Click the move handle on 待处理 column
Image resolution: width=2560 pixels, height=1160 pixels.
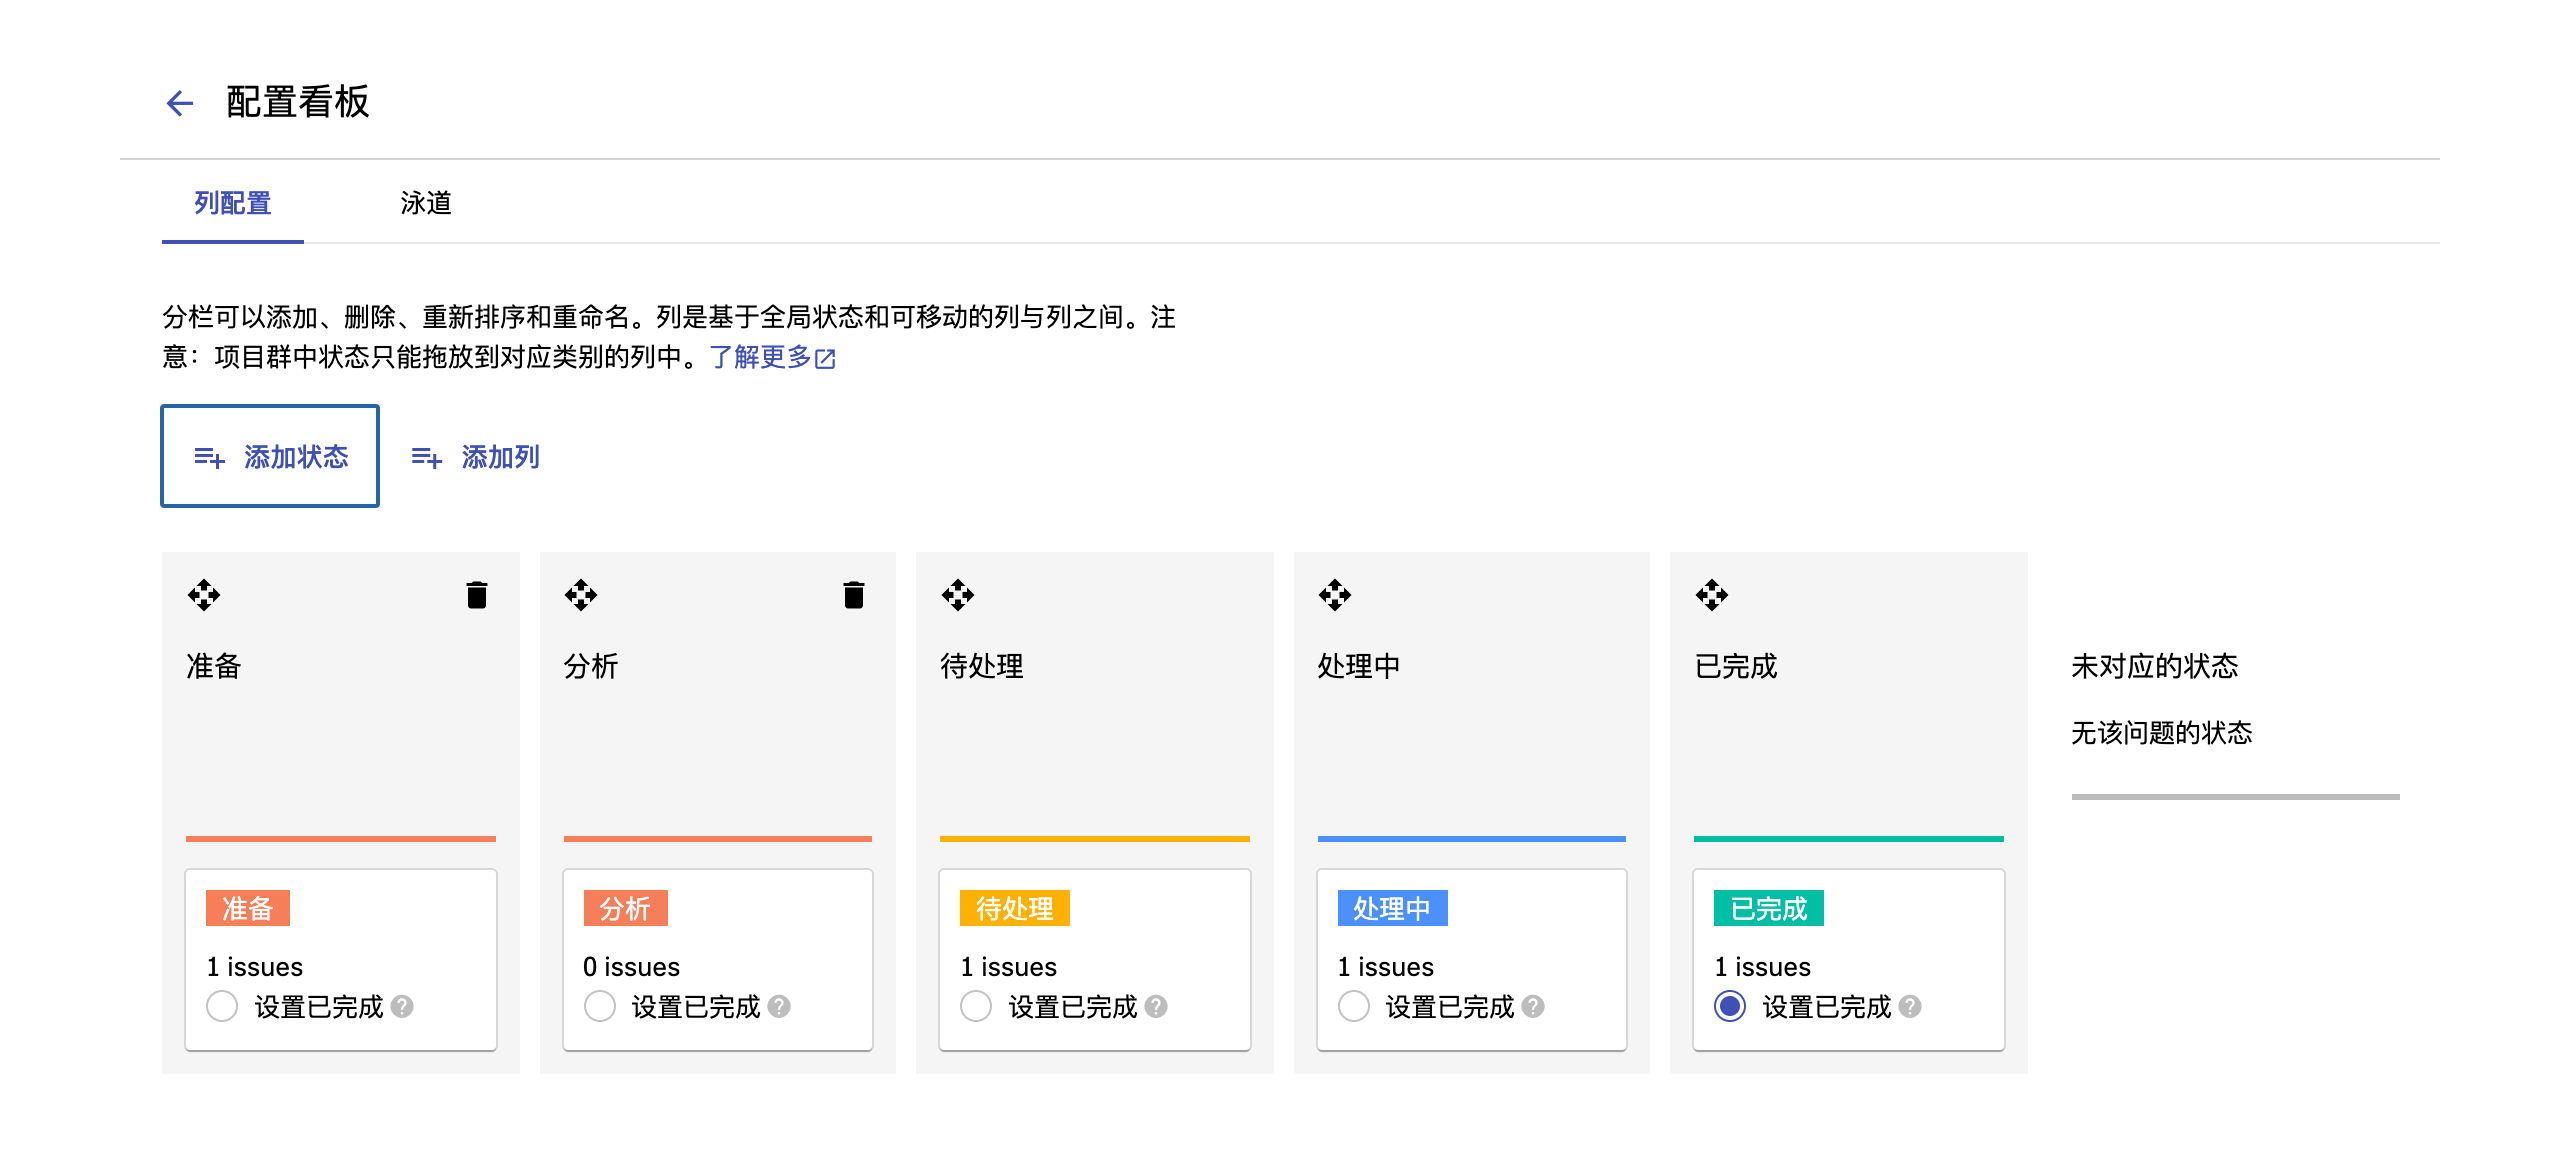pos(958,595)
